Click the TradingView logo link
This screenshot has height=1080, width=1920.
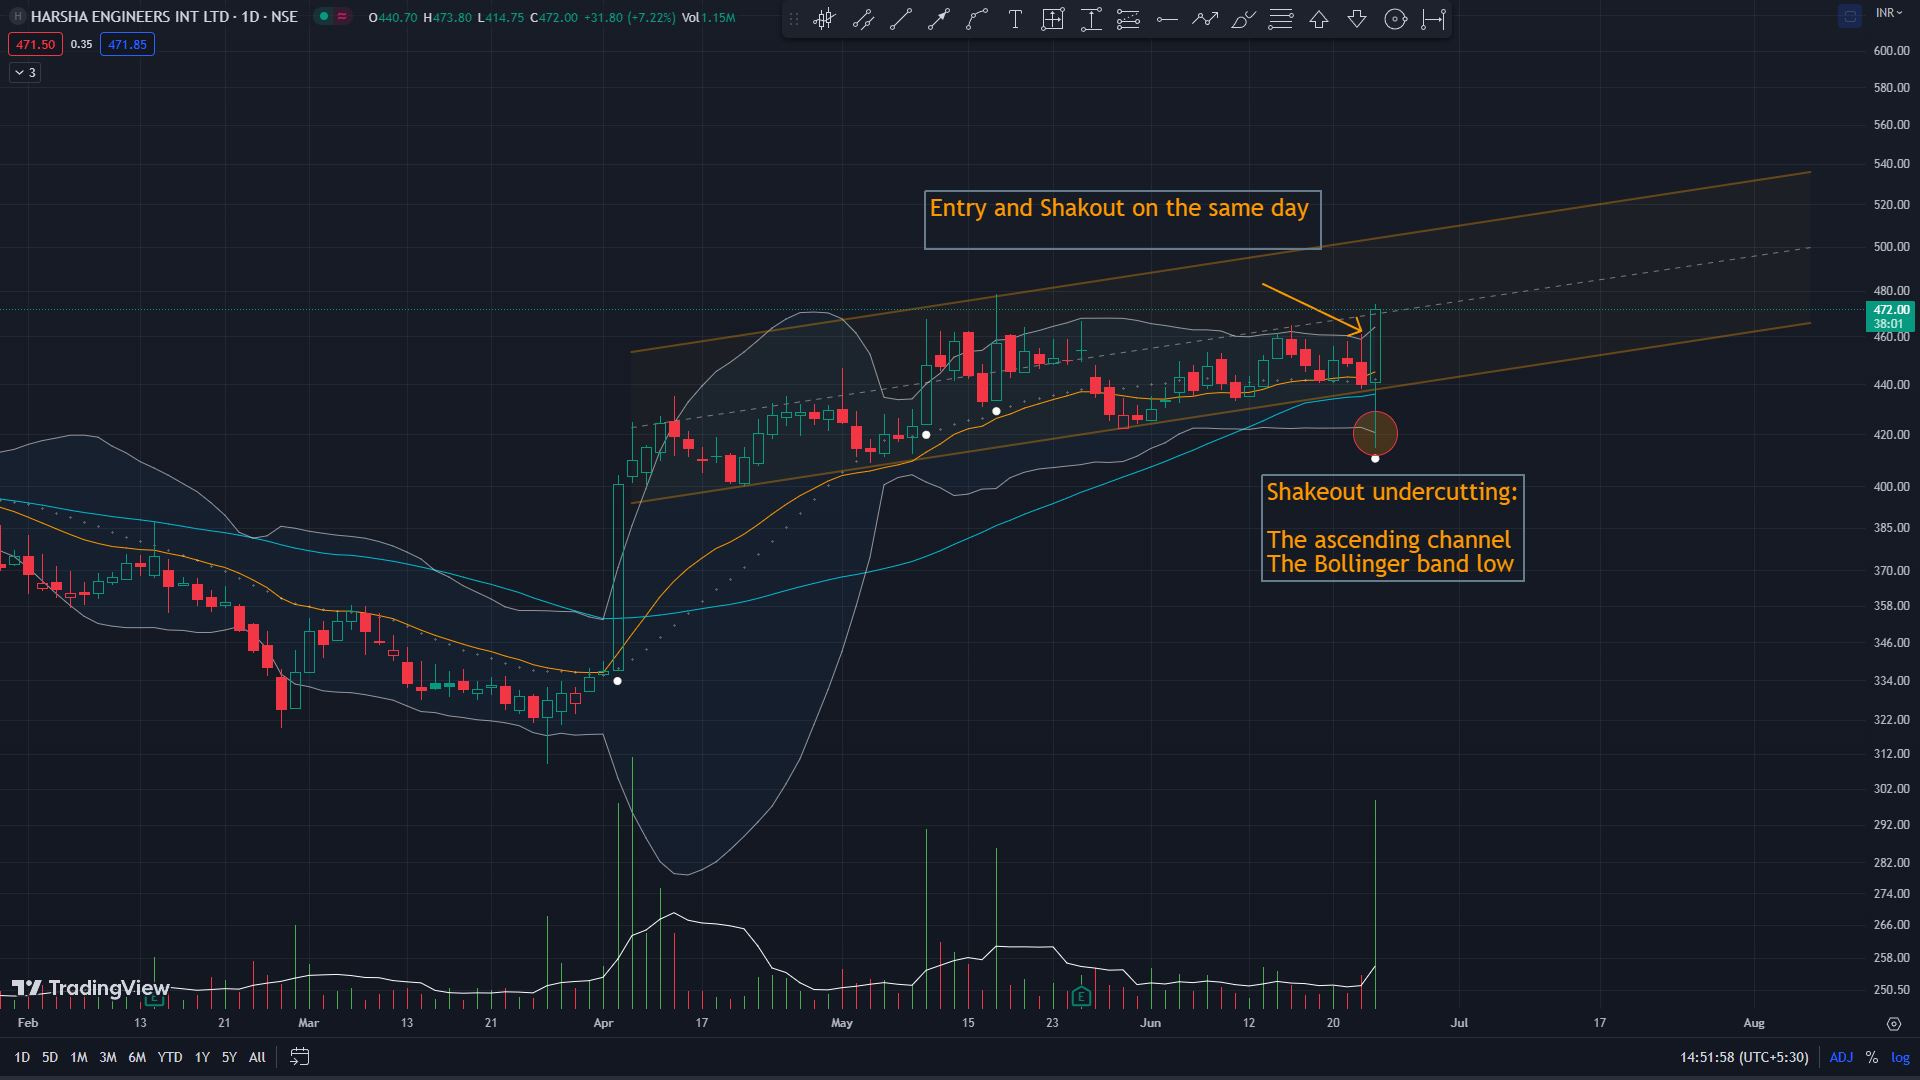pos(90,988)
